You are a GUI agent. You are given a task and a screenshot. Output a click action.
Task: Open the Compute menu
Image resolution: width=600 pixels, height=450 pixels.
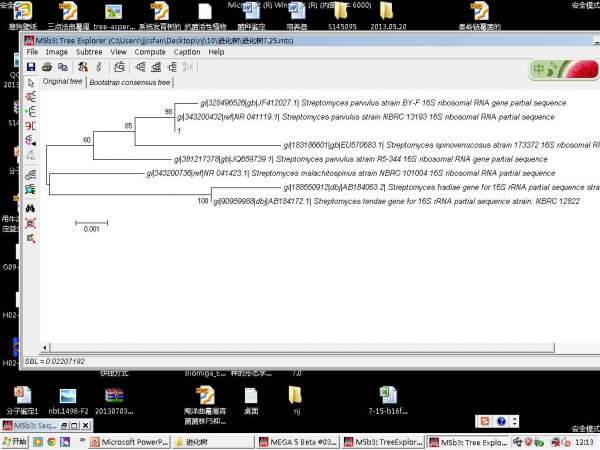pos(150,52)
